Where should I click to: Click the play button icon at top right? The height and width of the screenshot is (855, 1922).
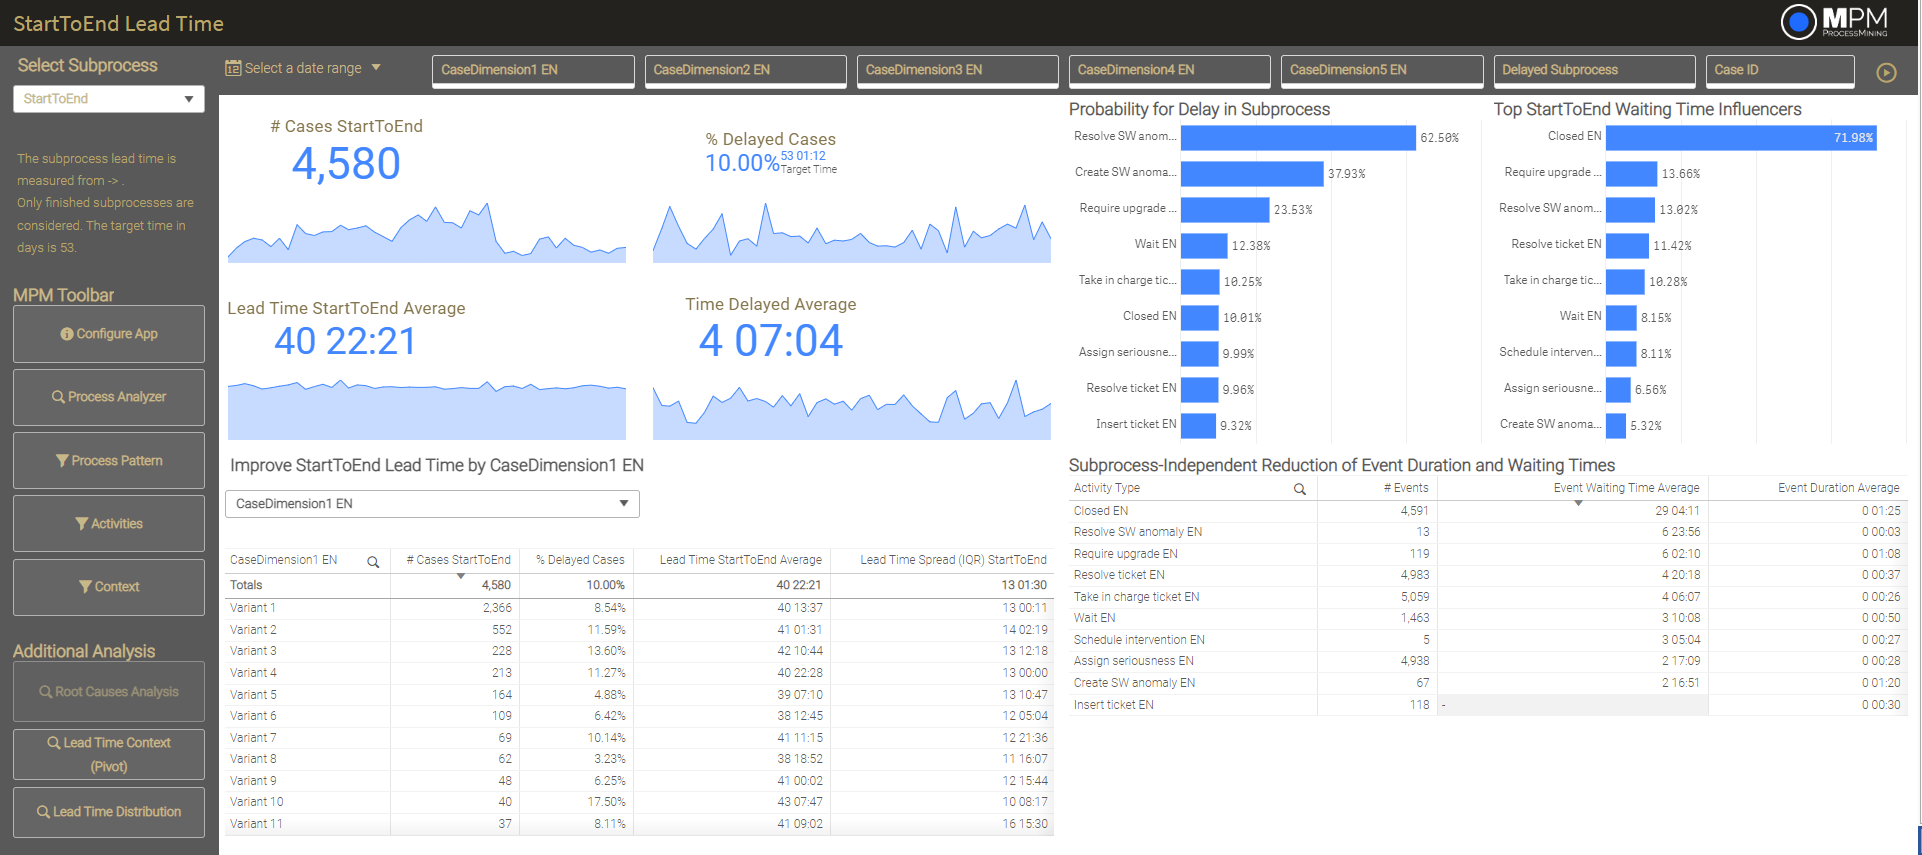[1886, 72]
